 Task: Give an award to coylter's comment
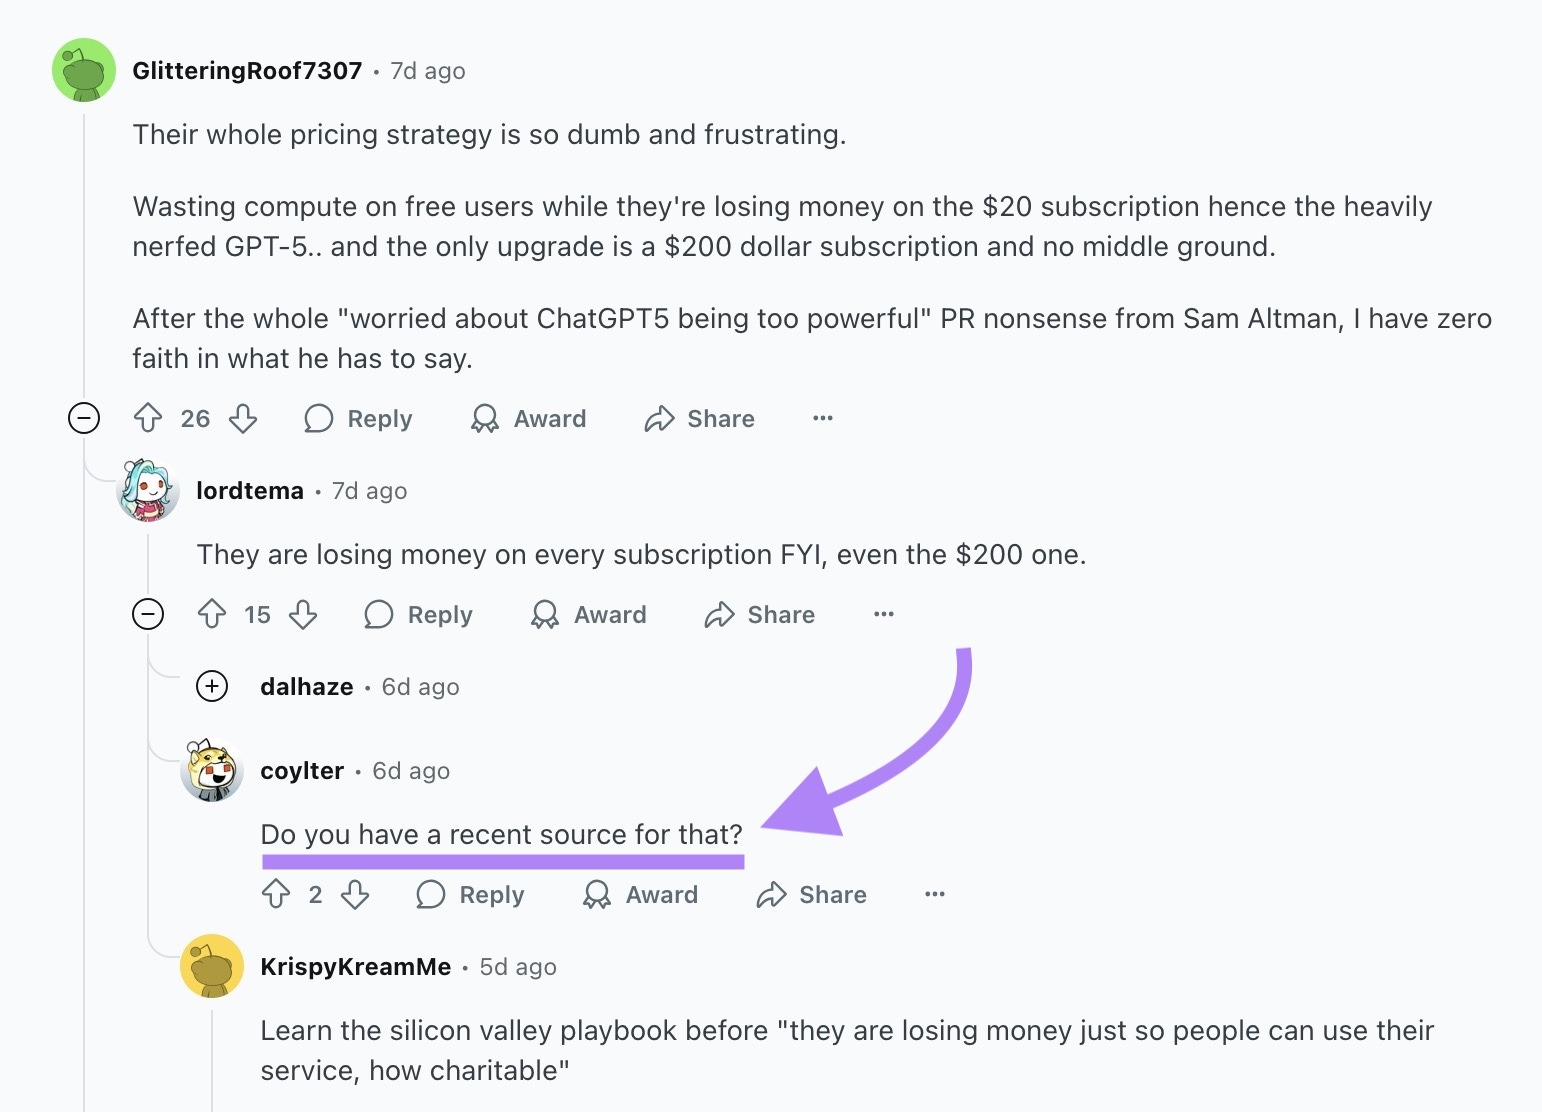click(x=639, y=894)
